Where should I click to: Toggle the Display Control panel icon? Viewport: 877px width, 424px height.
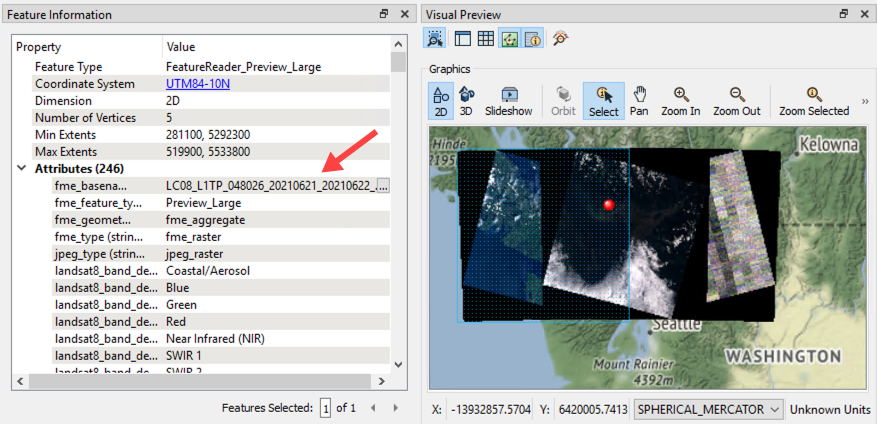pyautogui.click(x=463, y=38)
